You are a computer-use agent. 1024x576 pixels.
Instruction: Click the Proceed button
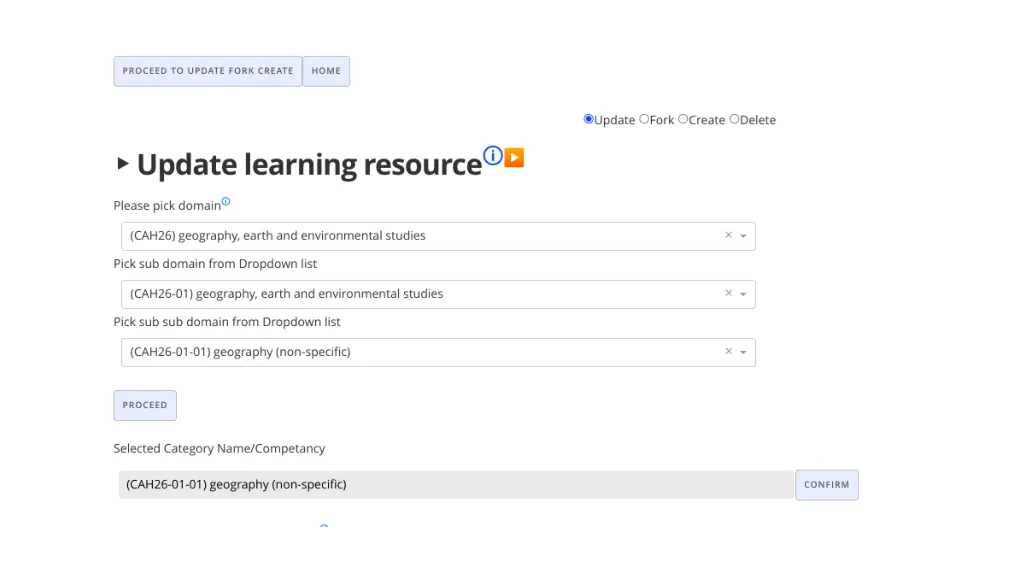[x=145, y=406]
